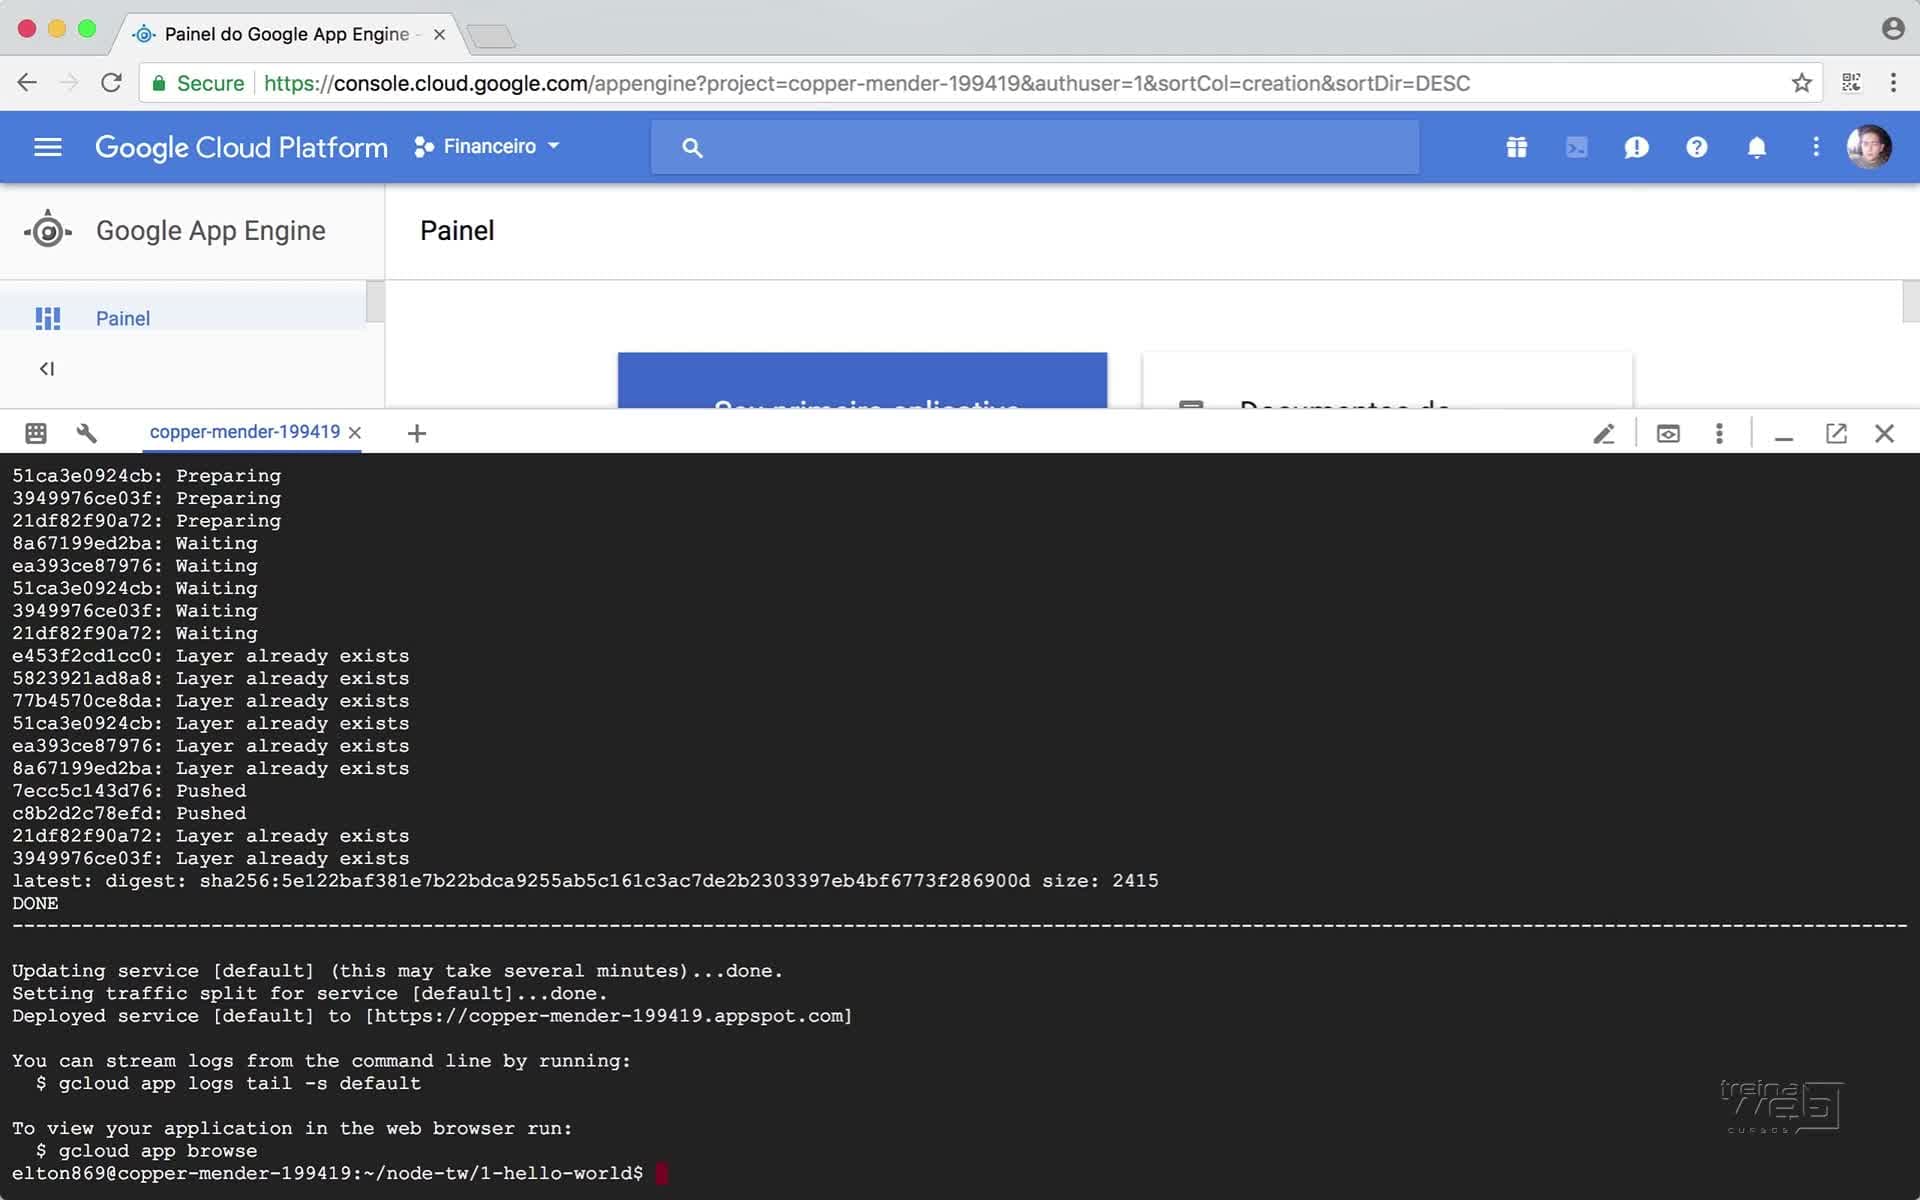The image size is (1920, 1200).
Task: Open Cloud Shell in new window
Action: pos(1836,433)
